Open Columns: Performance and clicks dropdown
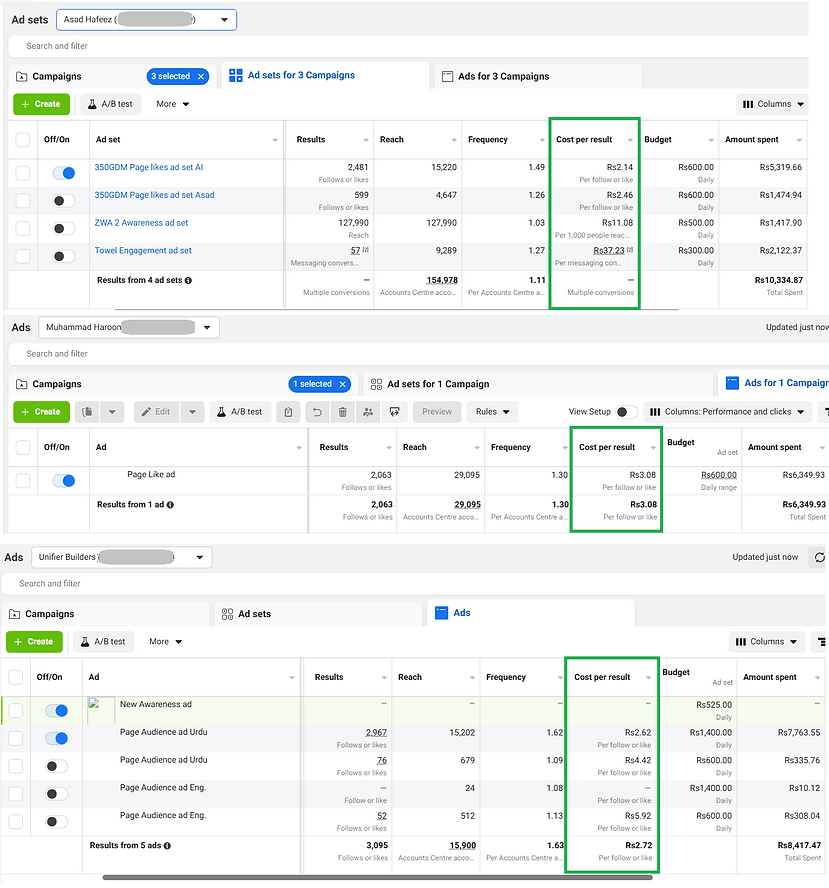The image size is (829, 888). (728, 412)
